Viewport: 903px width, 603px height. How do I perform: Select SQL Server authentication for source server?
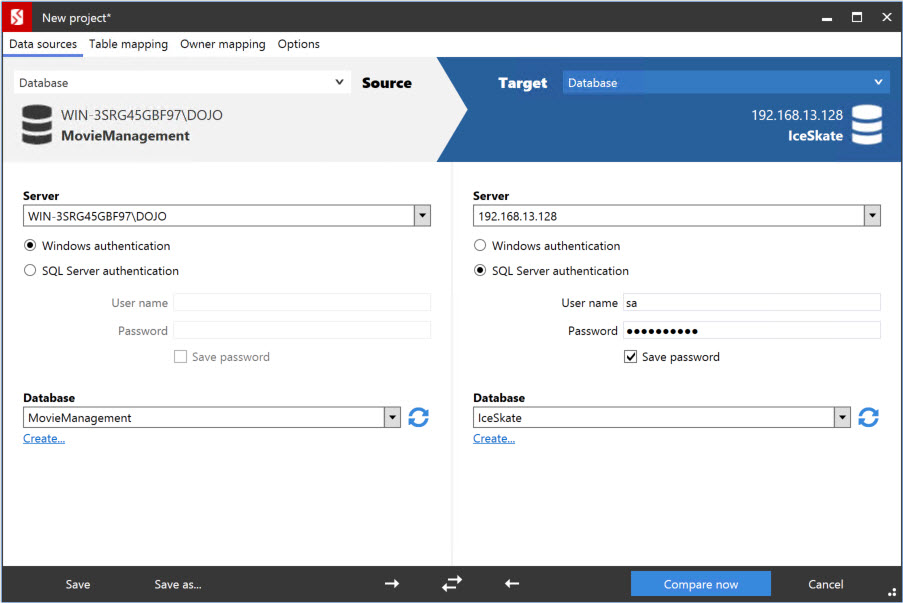point(30,270)
